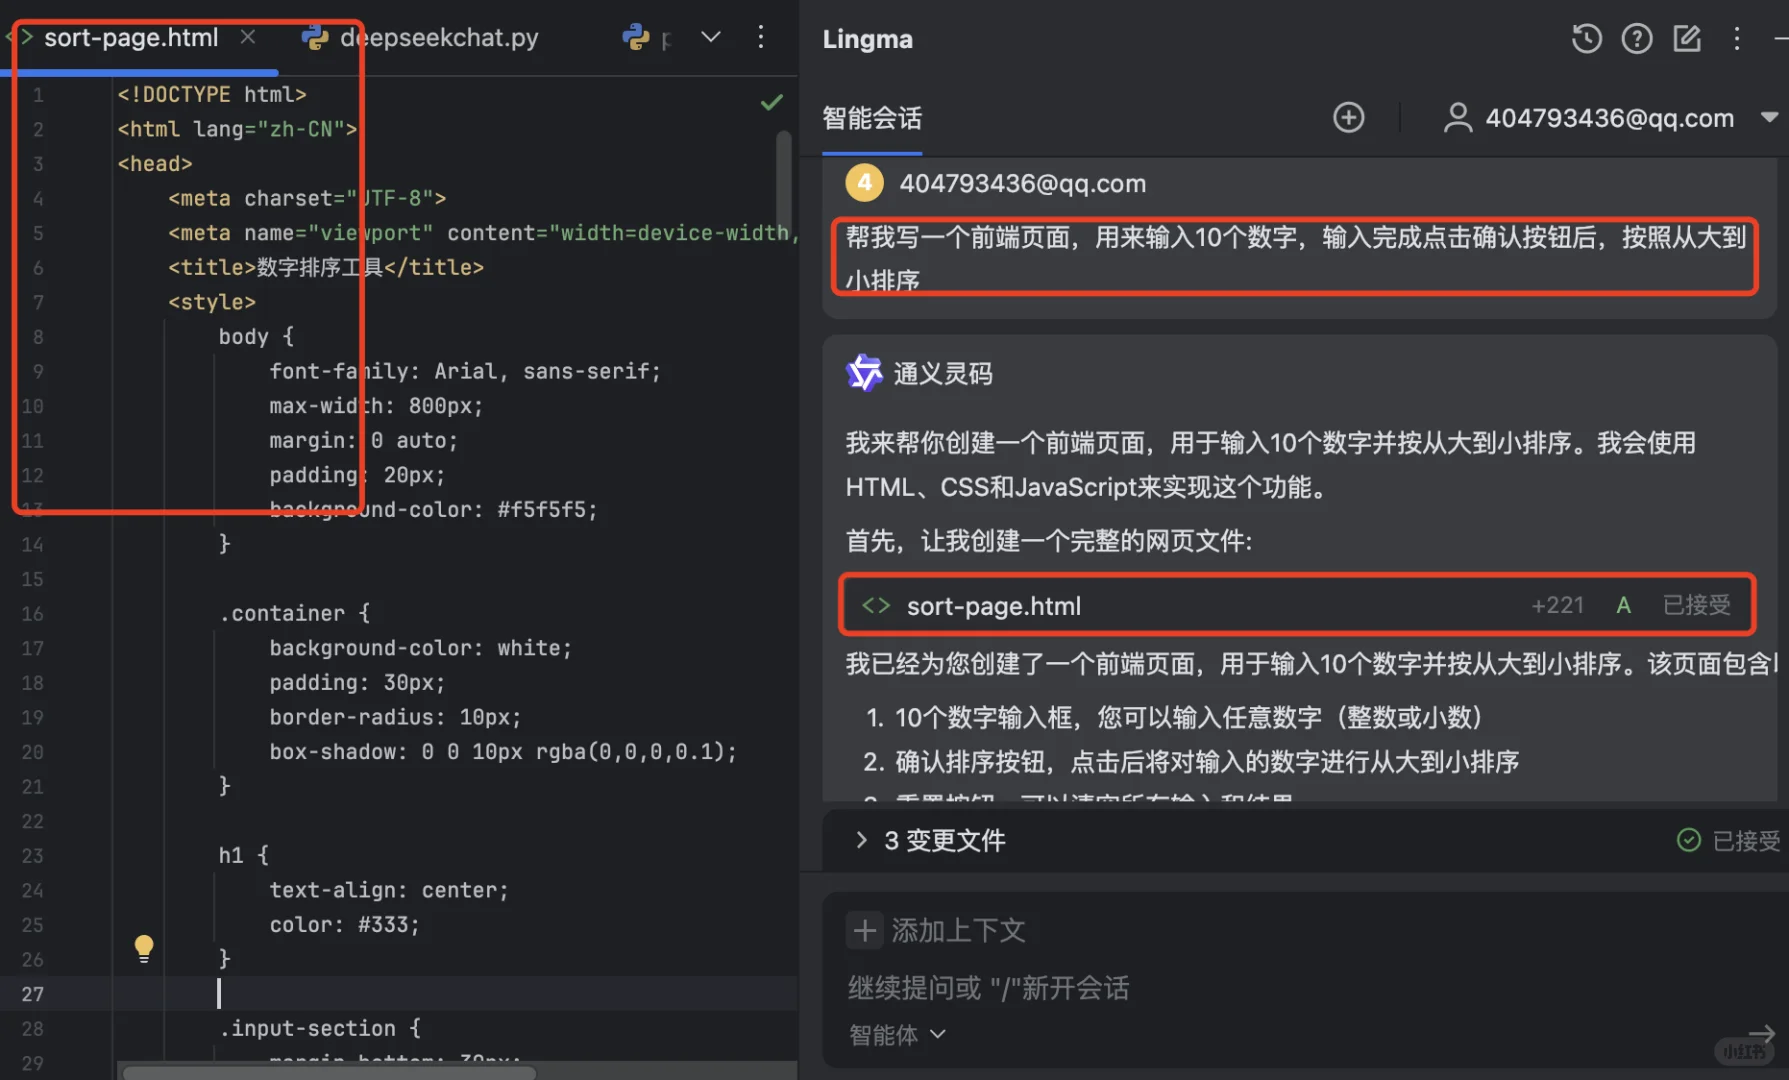Click the green checkmark in the editor toolbar

click(x=770, y=101)
